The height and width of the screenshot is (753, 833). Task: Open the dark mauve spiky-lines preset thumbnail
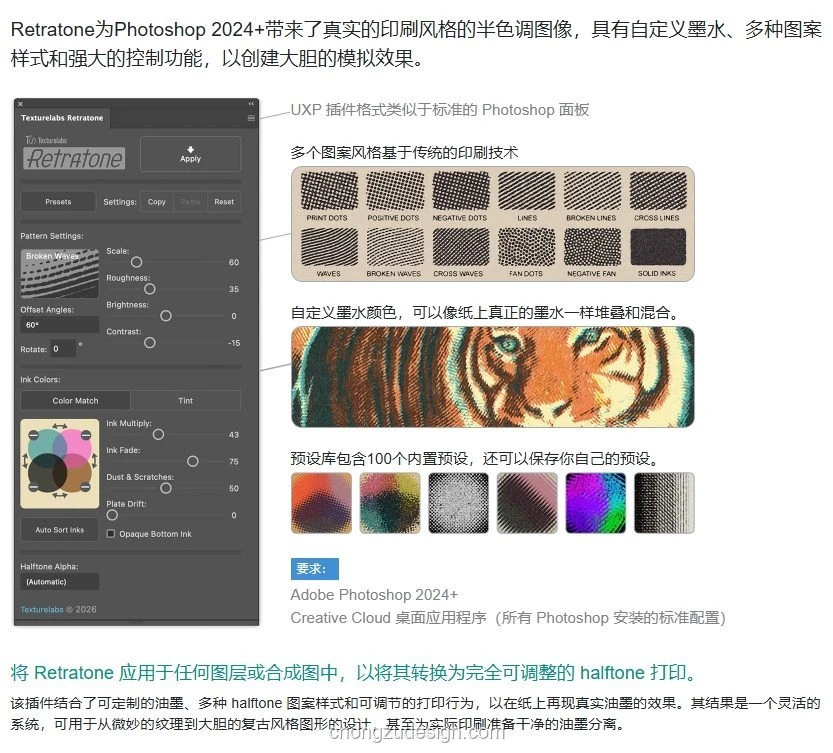[x=527, y=503]
